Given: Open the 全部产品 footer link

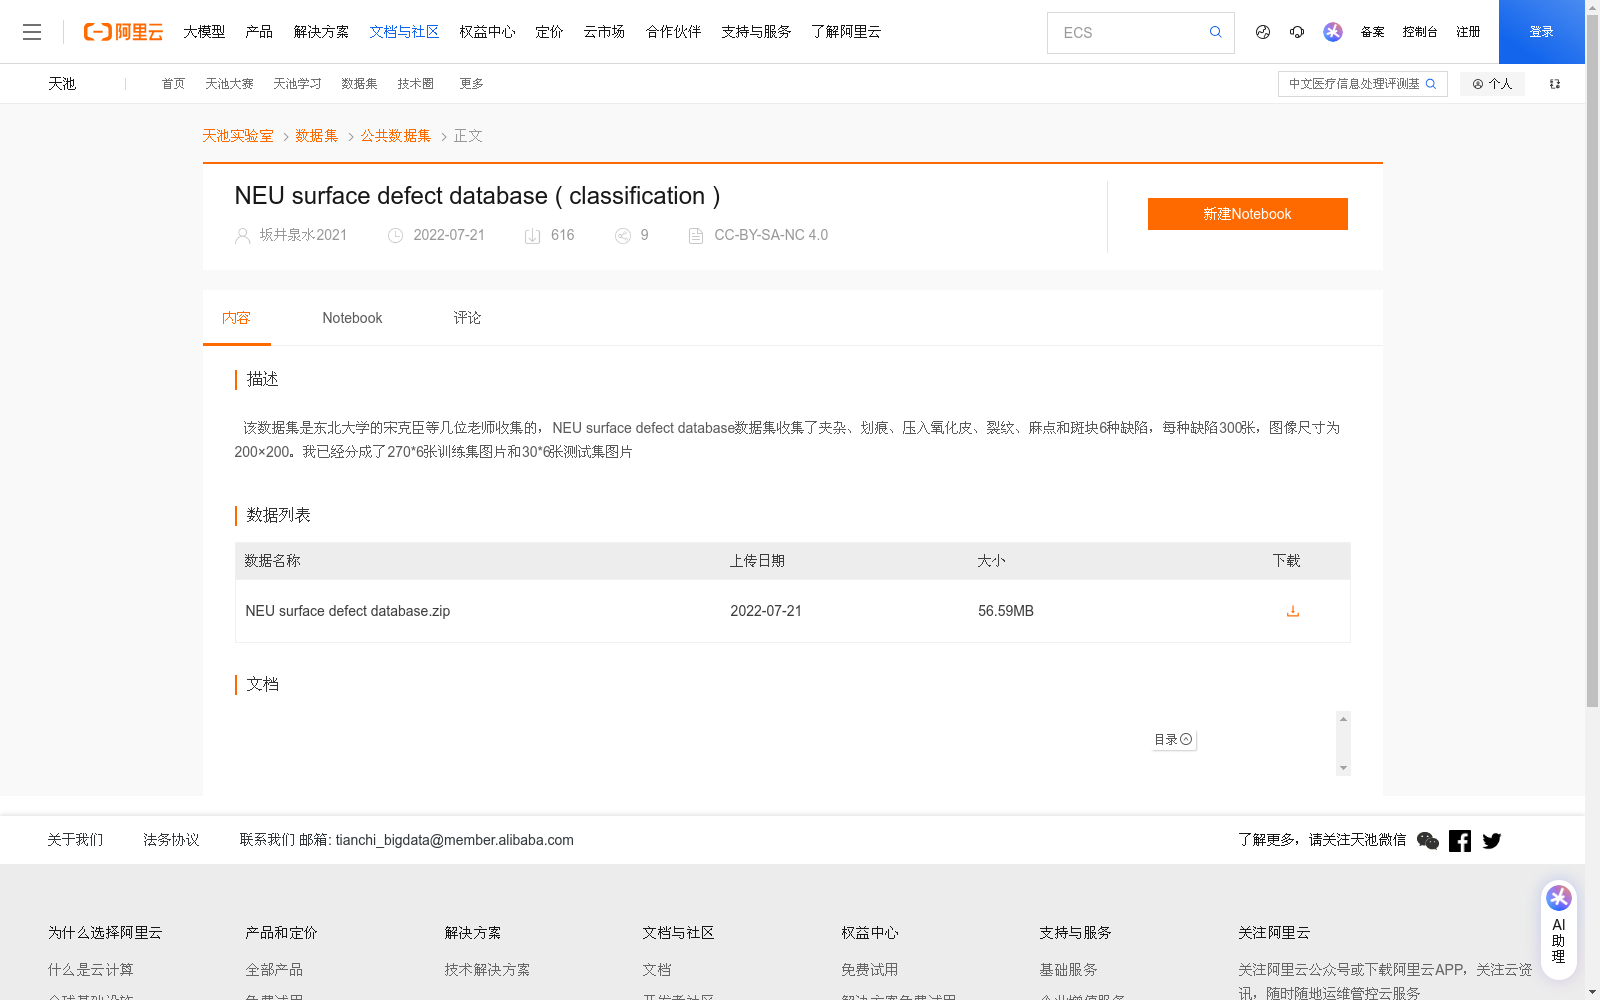Looking at the screenshot, I should tap(274, 970).
